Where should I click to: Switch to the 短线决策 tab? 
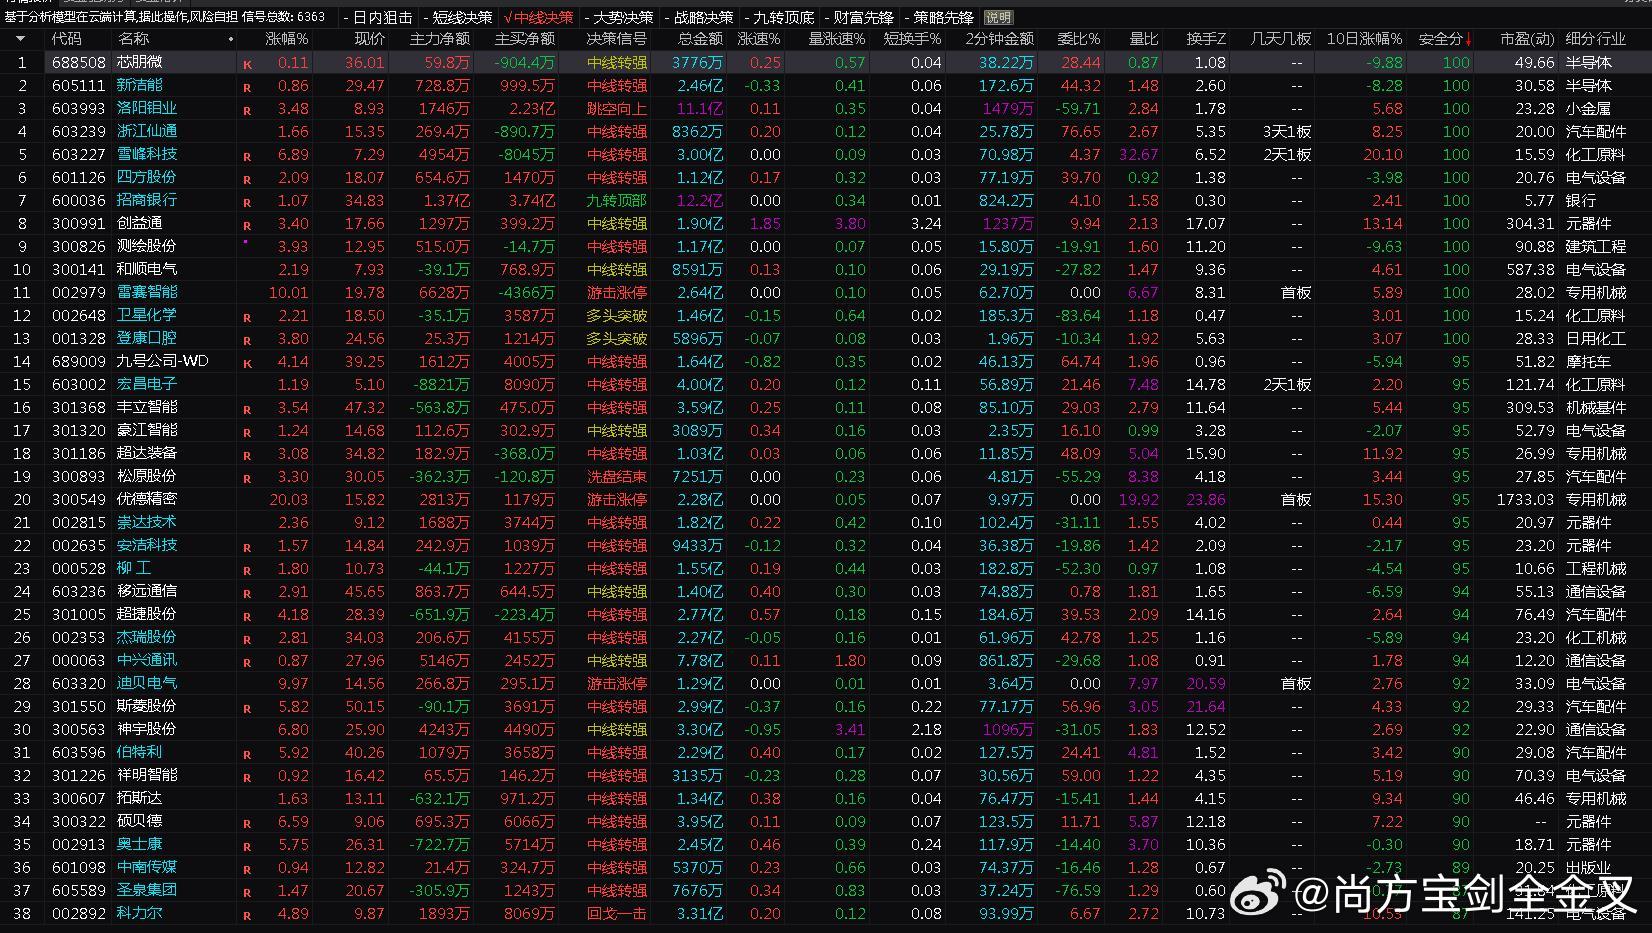[462, 17]
